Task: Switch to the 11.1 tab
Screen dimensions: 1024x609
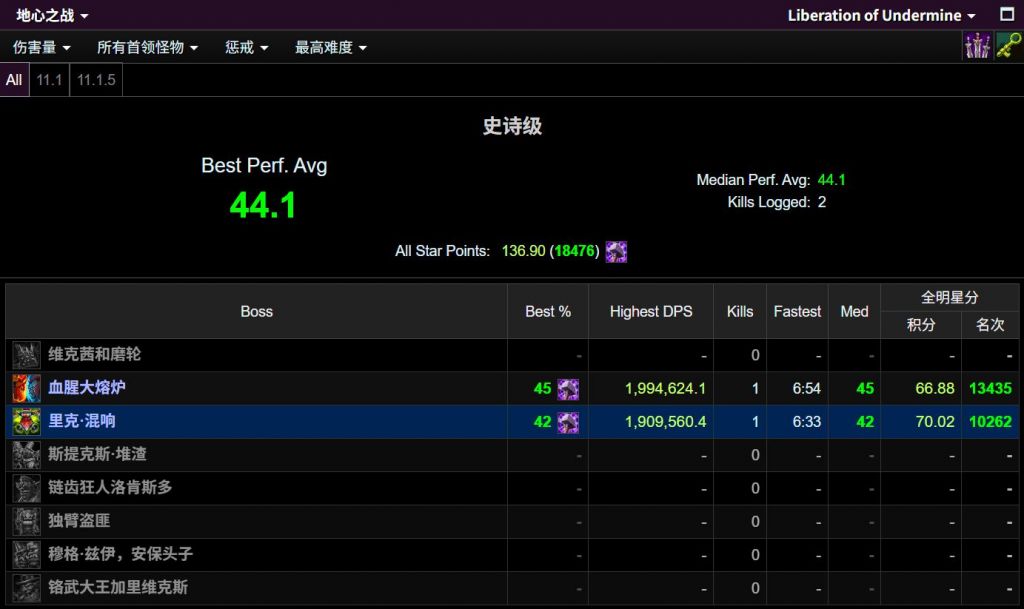Action: coord(48,80)
